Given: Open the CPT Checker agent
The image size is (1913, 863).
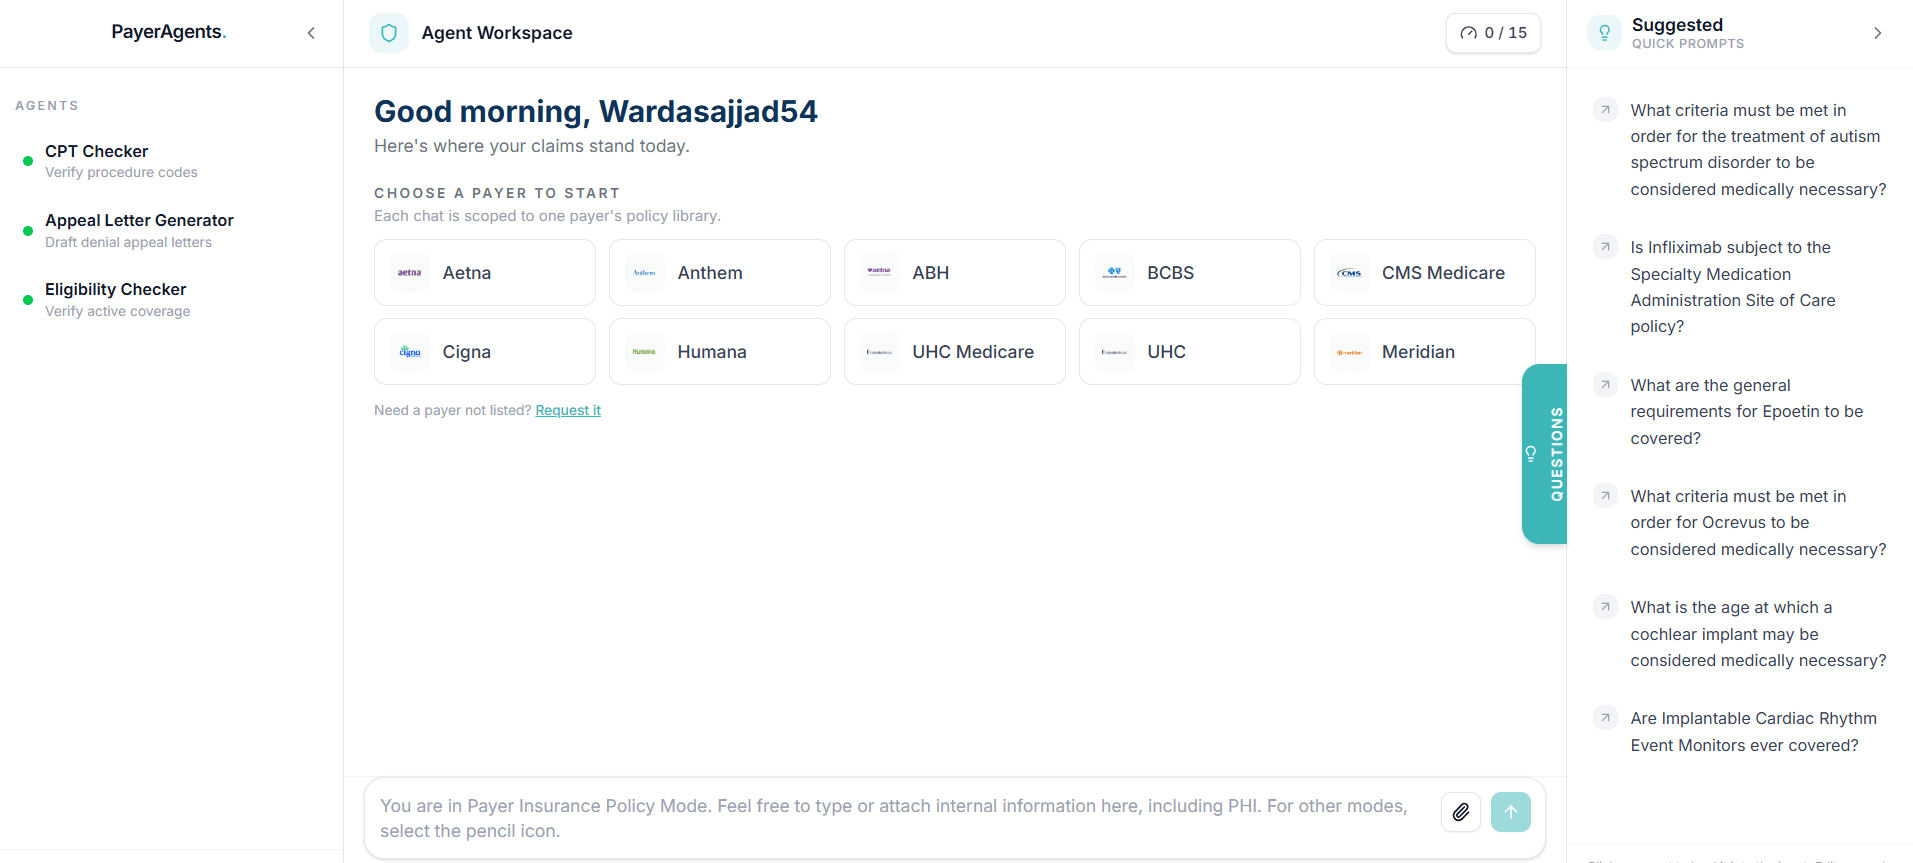Looking at the screenshot, I should click(171, 161).
